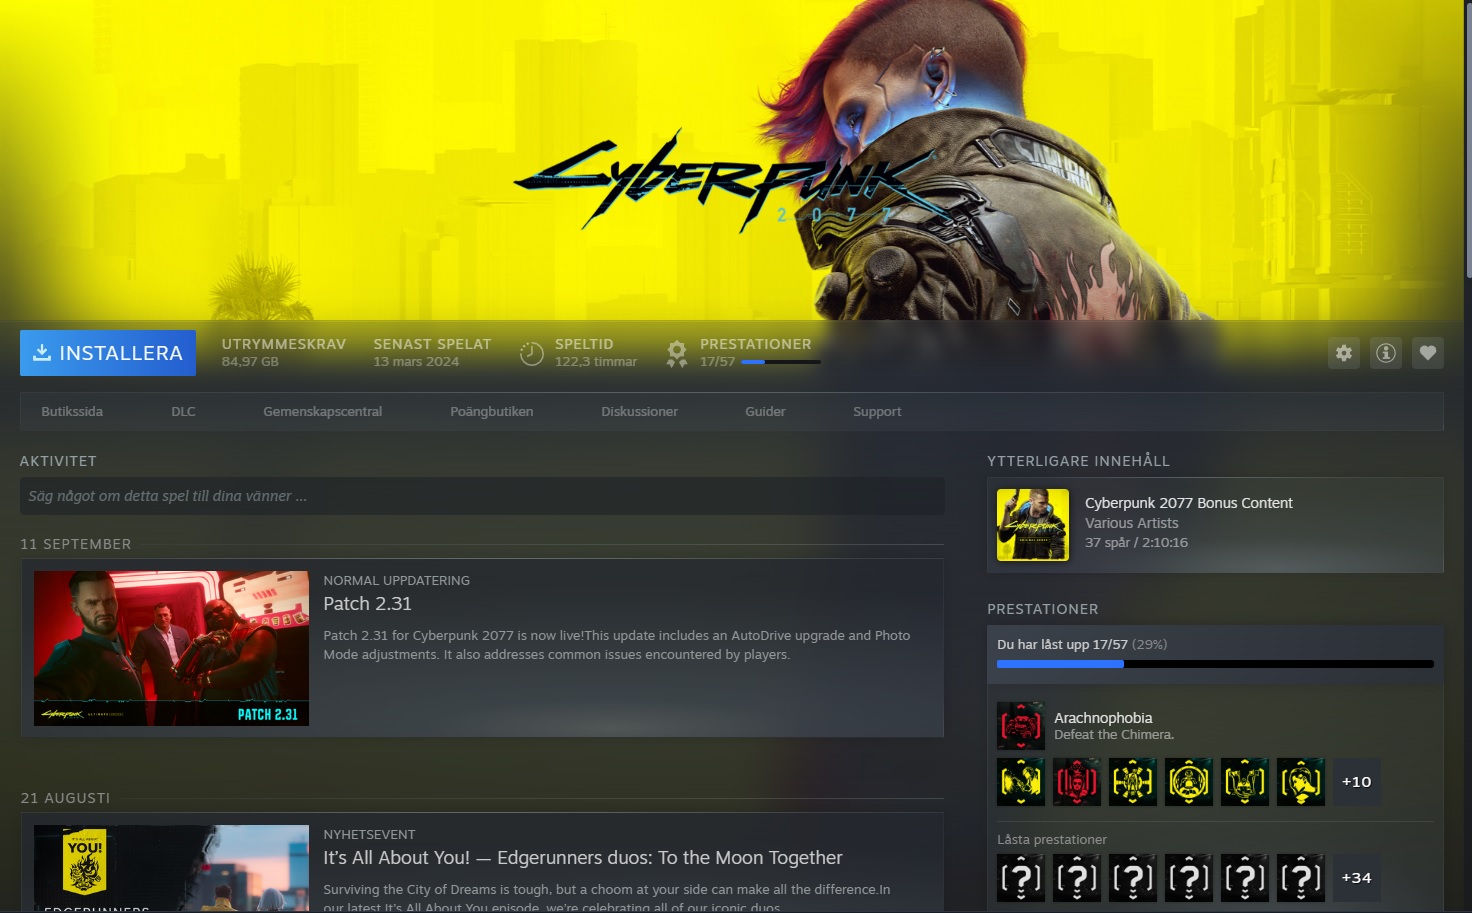Click the 'Du har låst upp 17/57' text
The image size is (1472, 913).
(x=1062, y=645)
